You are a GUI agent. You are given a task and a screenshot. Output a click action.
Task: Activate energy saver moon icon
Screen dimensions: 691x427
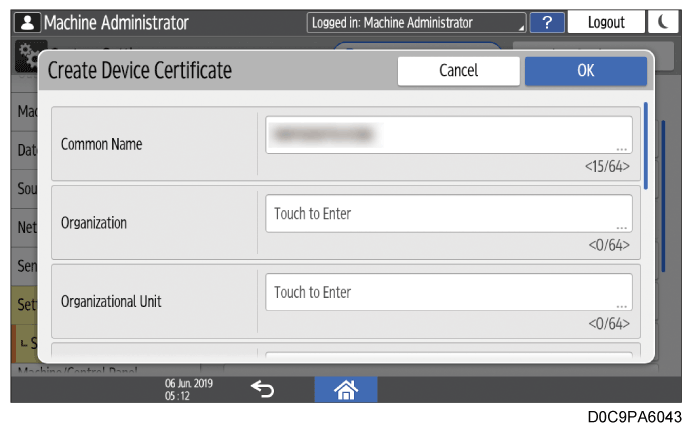point(661,22)
